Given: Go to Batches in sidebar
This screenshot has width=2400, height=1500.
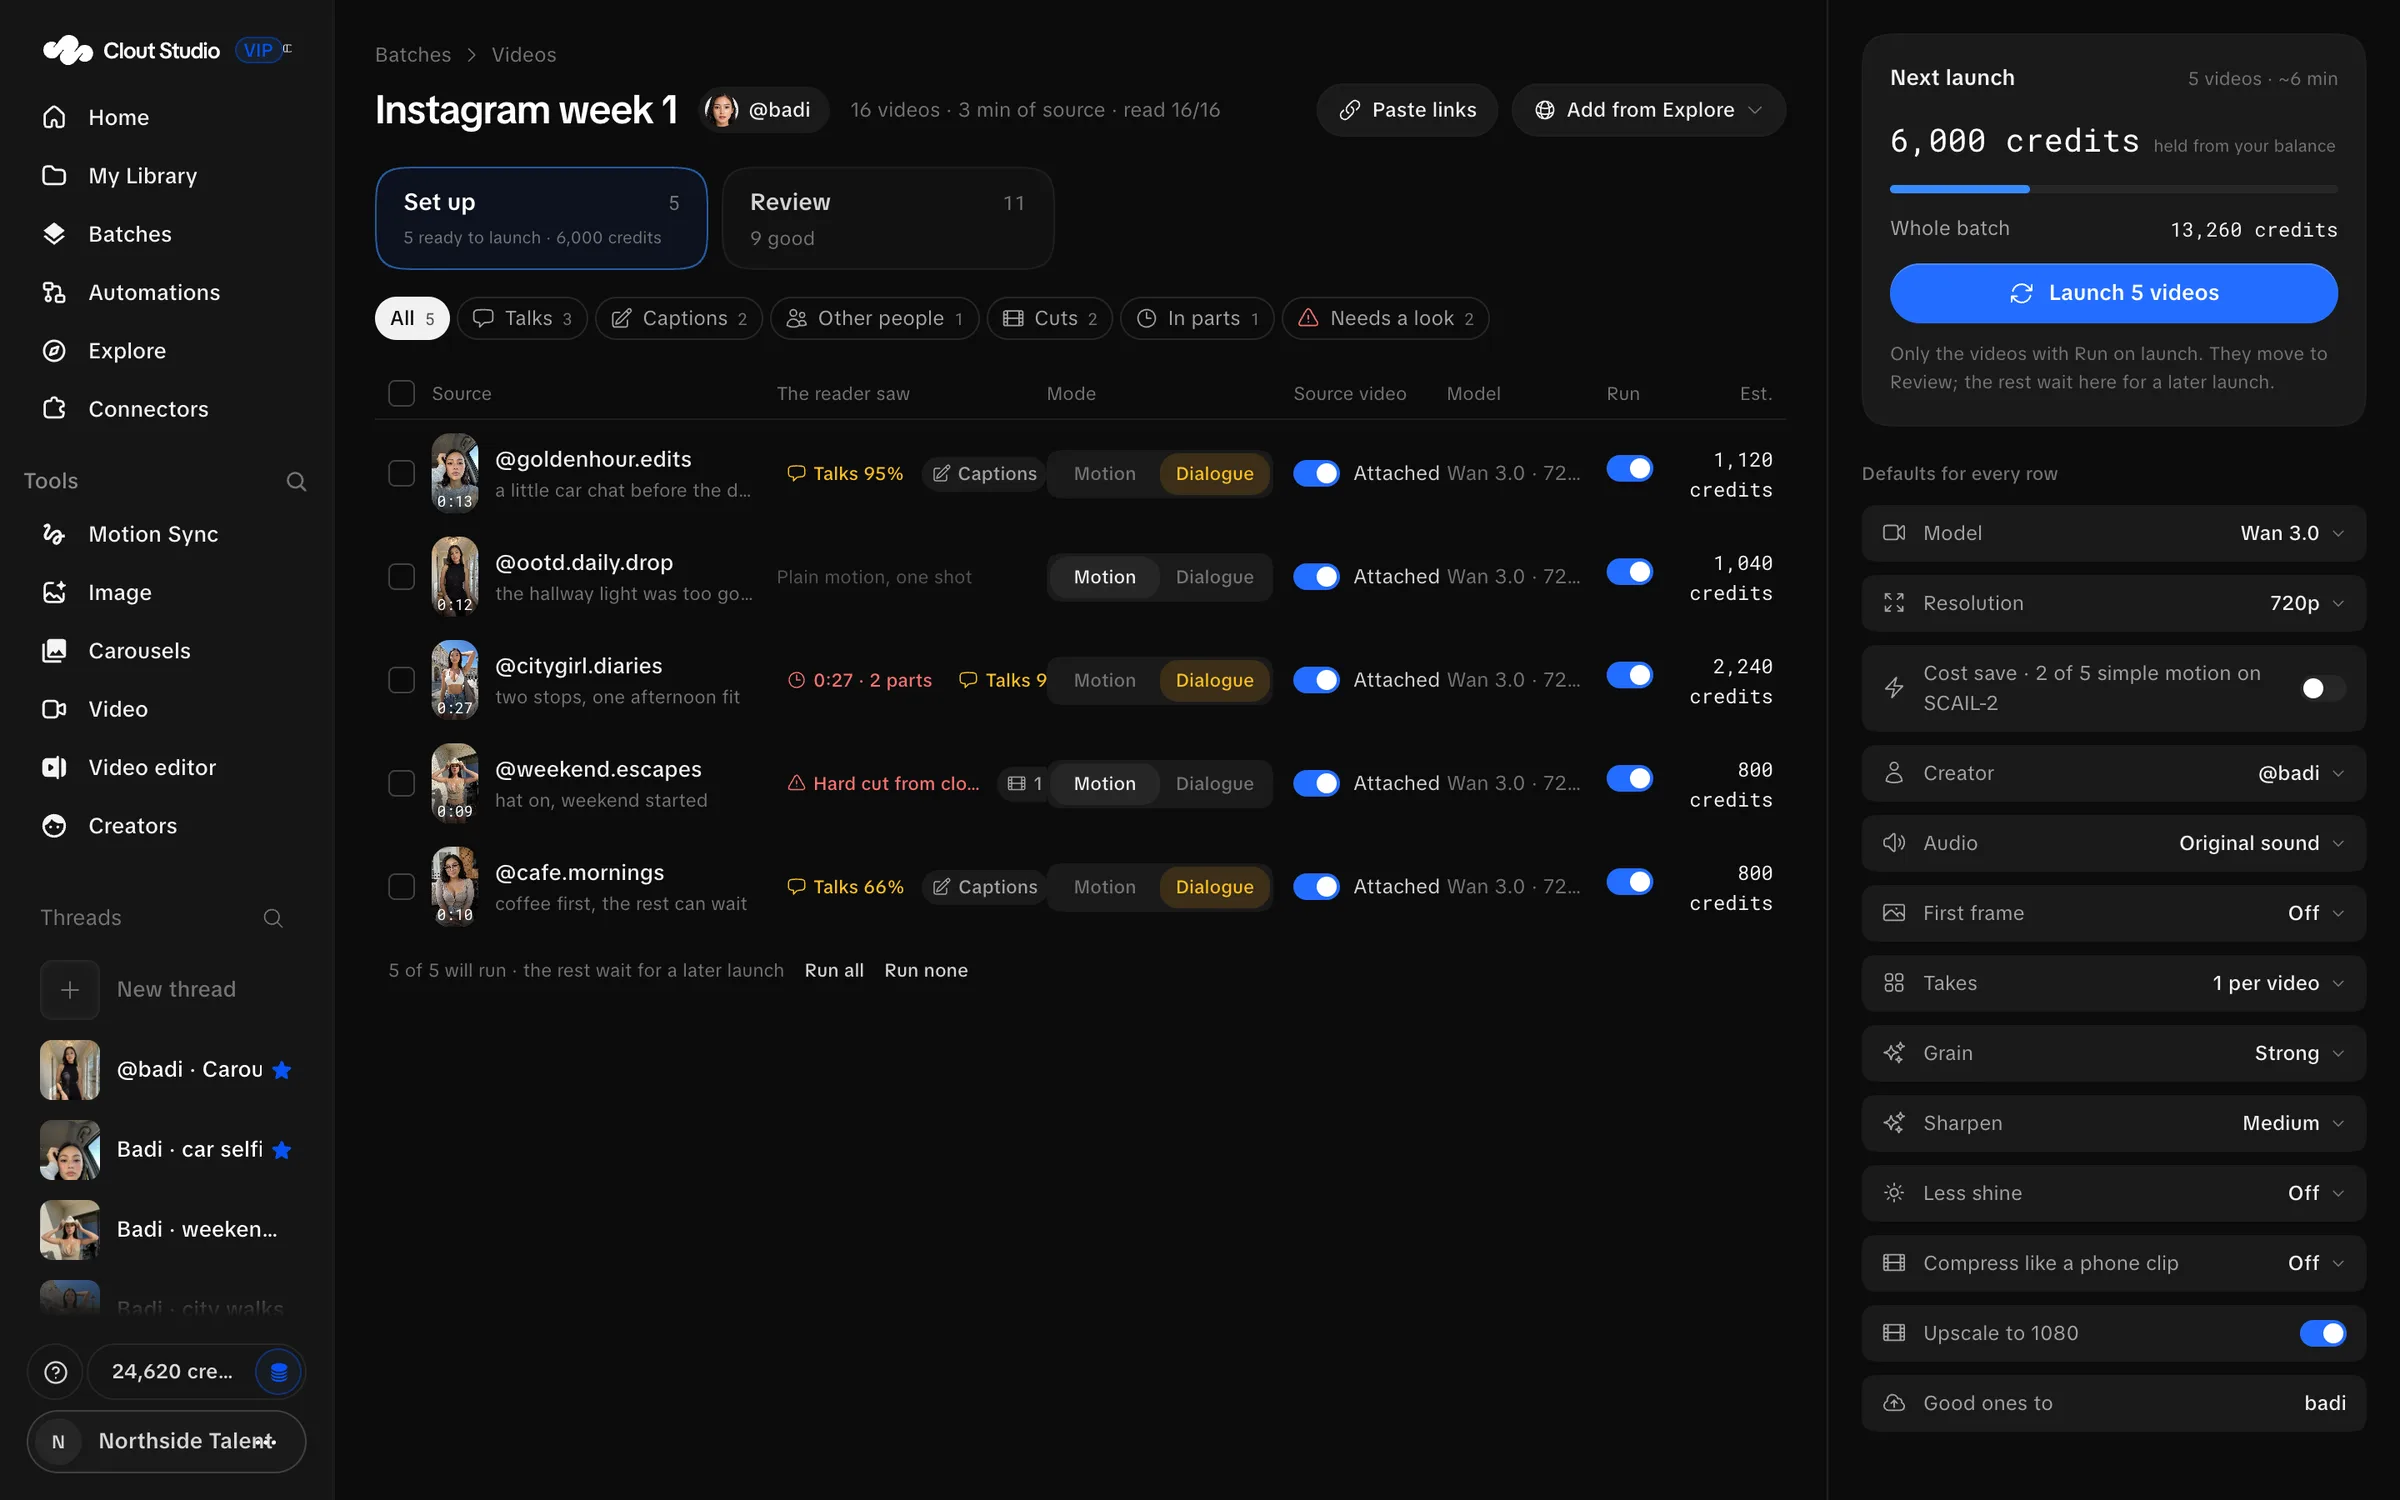Looking at the screenshot, I should coord(130,234).
